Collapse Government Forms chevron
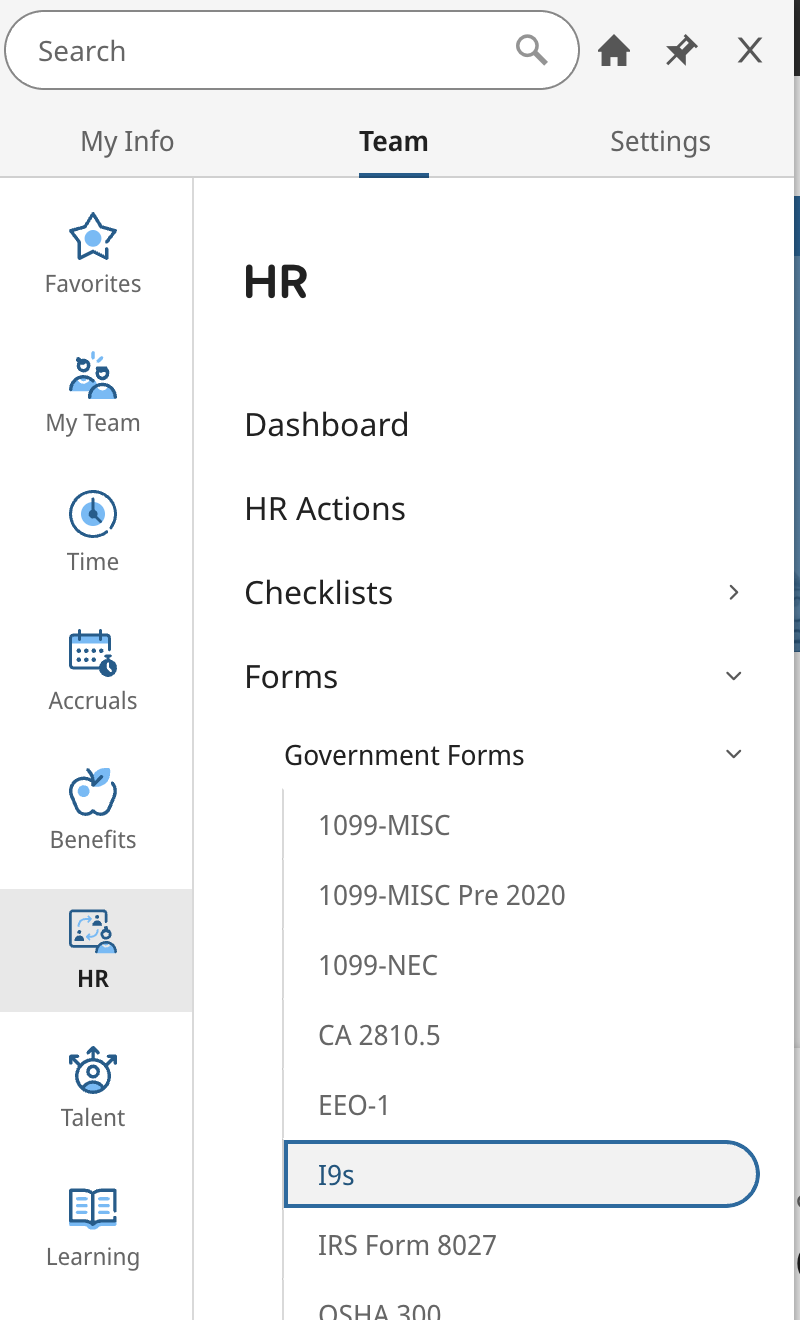 734,754
